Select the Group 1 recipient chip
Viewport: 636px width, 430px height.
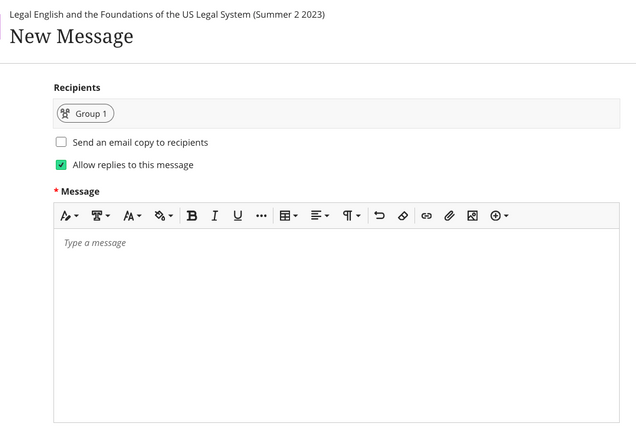click(x=85, y=114)
